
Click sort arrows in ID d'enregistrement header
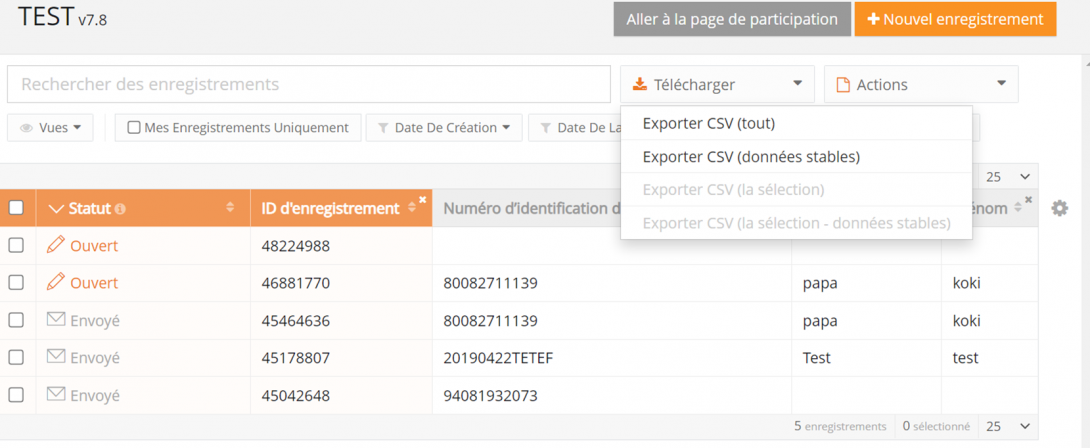(411, 208)
